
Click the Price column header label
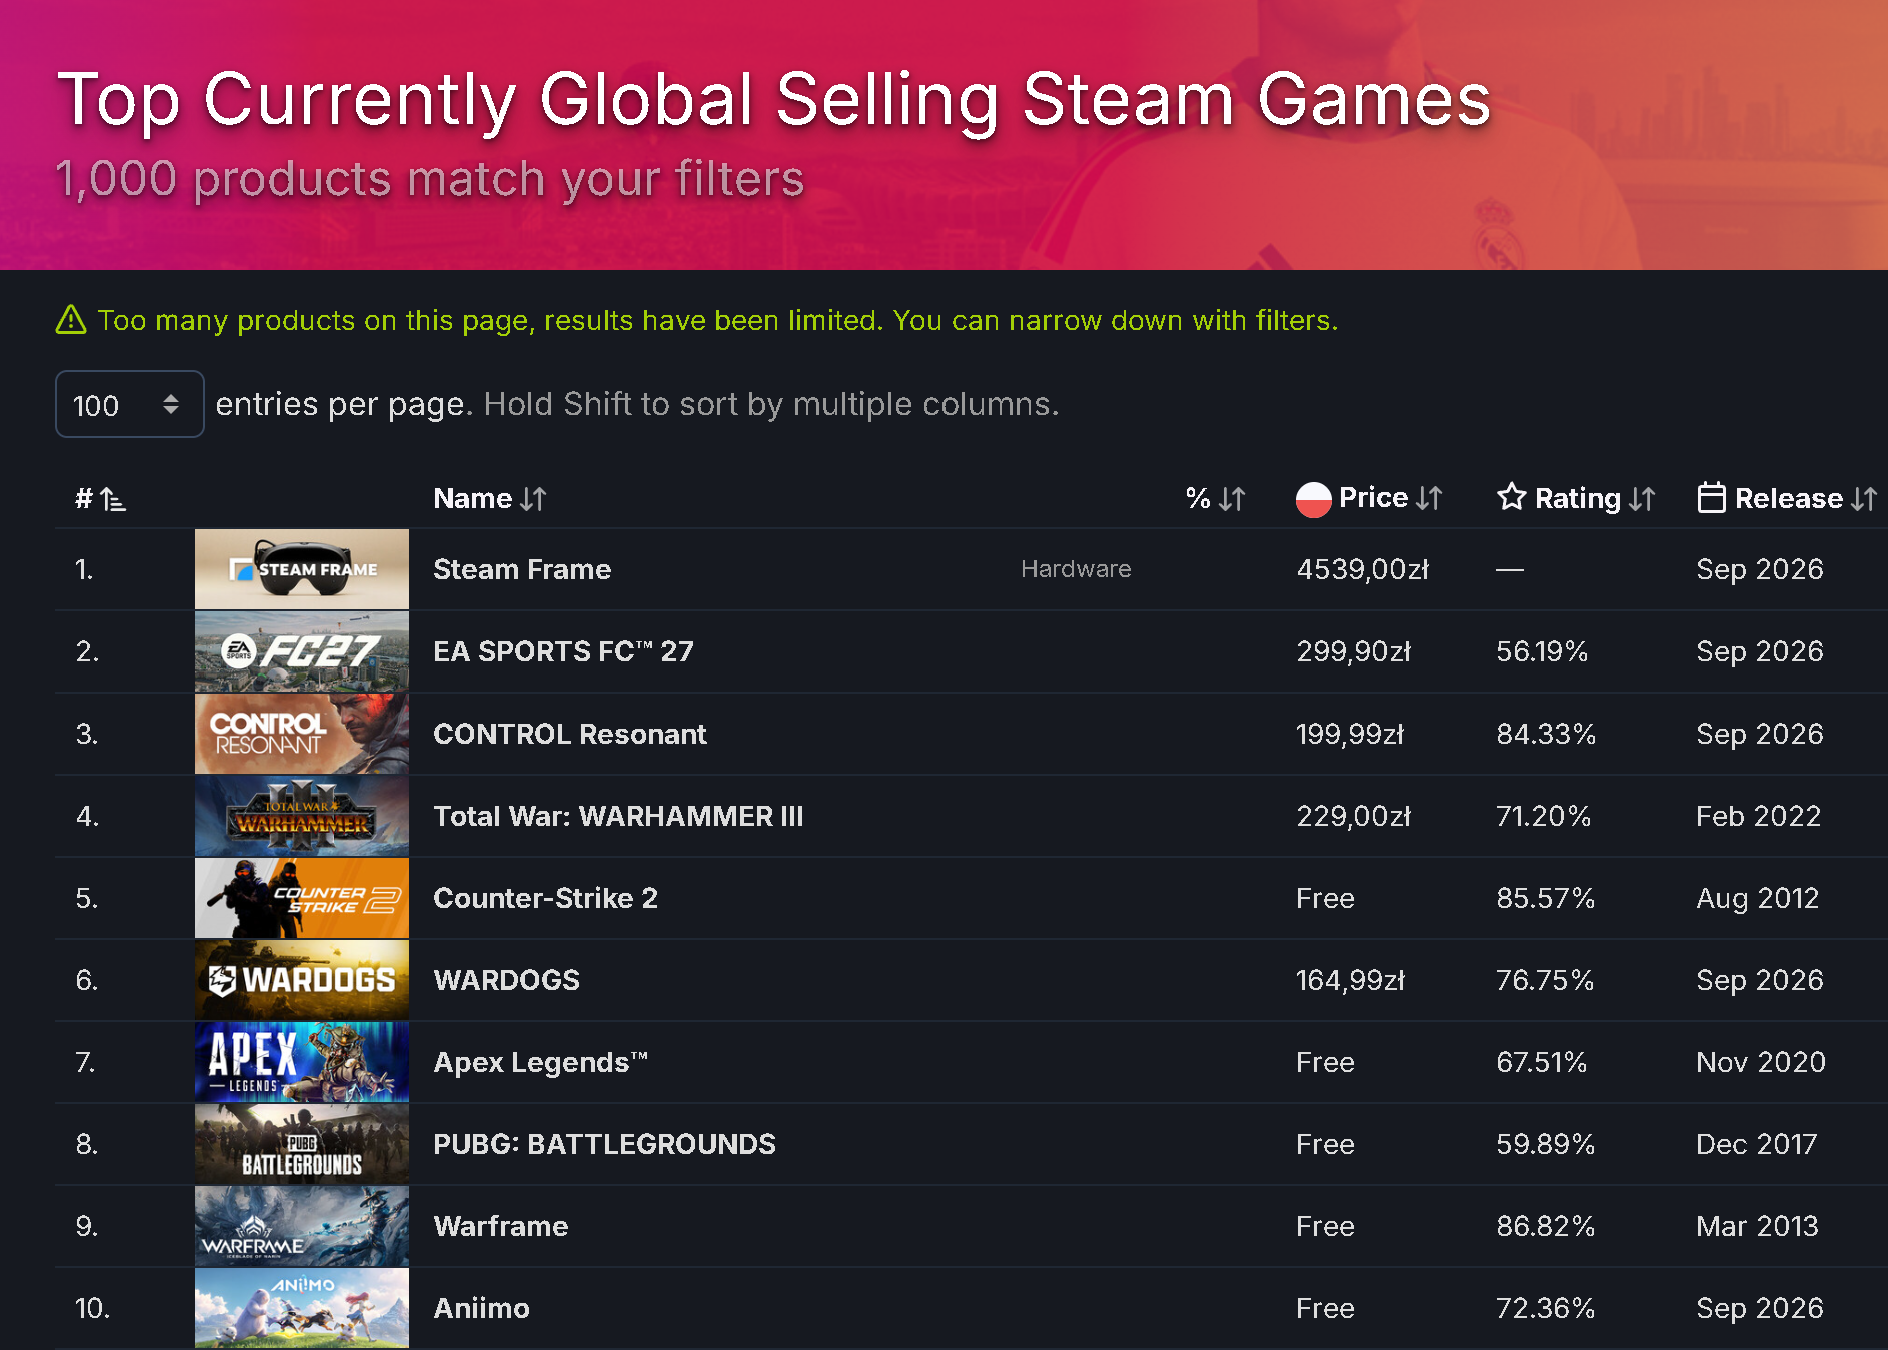coord(1373,498)
